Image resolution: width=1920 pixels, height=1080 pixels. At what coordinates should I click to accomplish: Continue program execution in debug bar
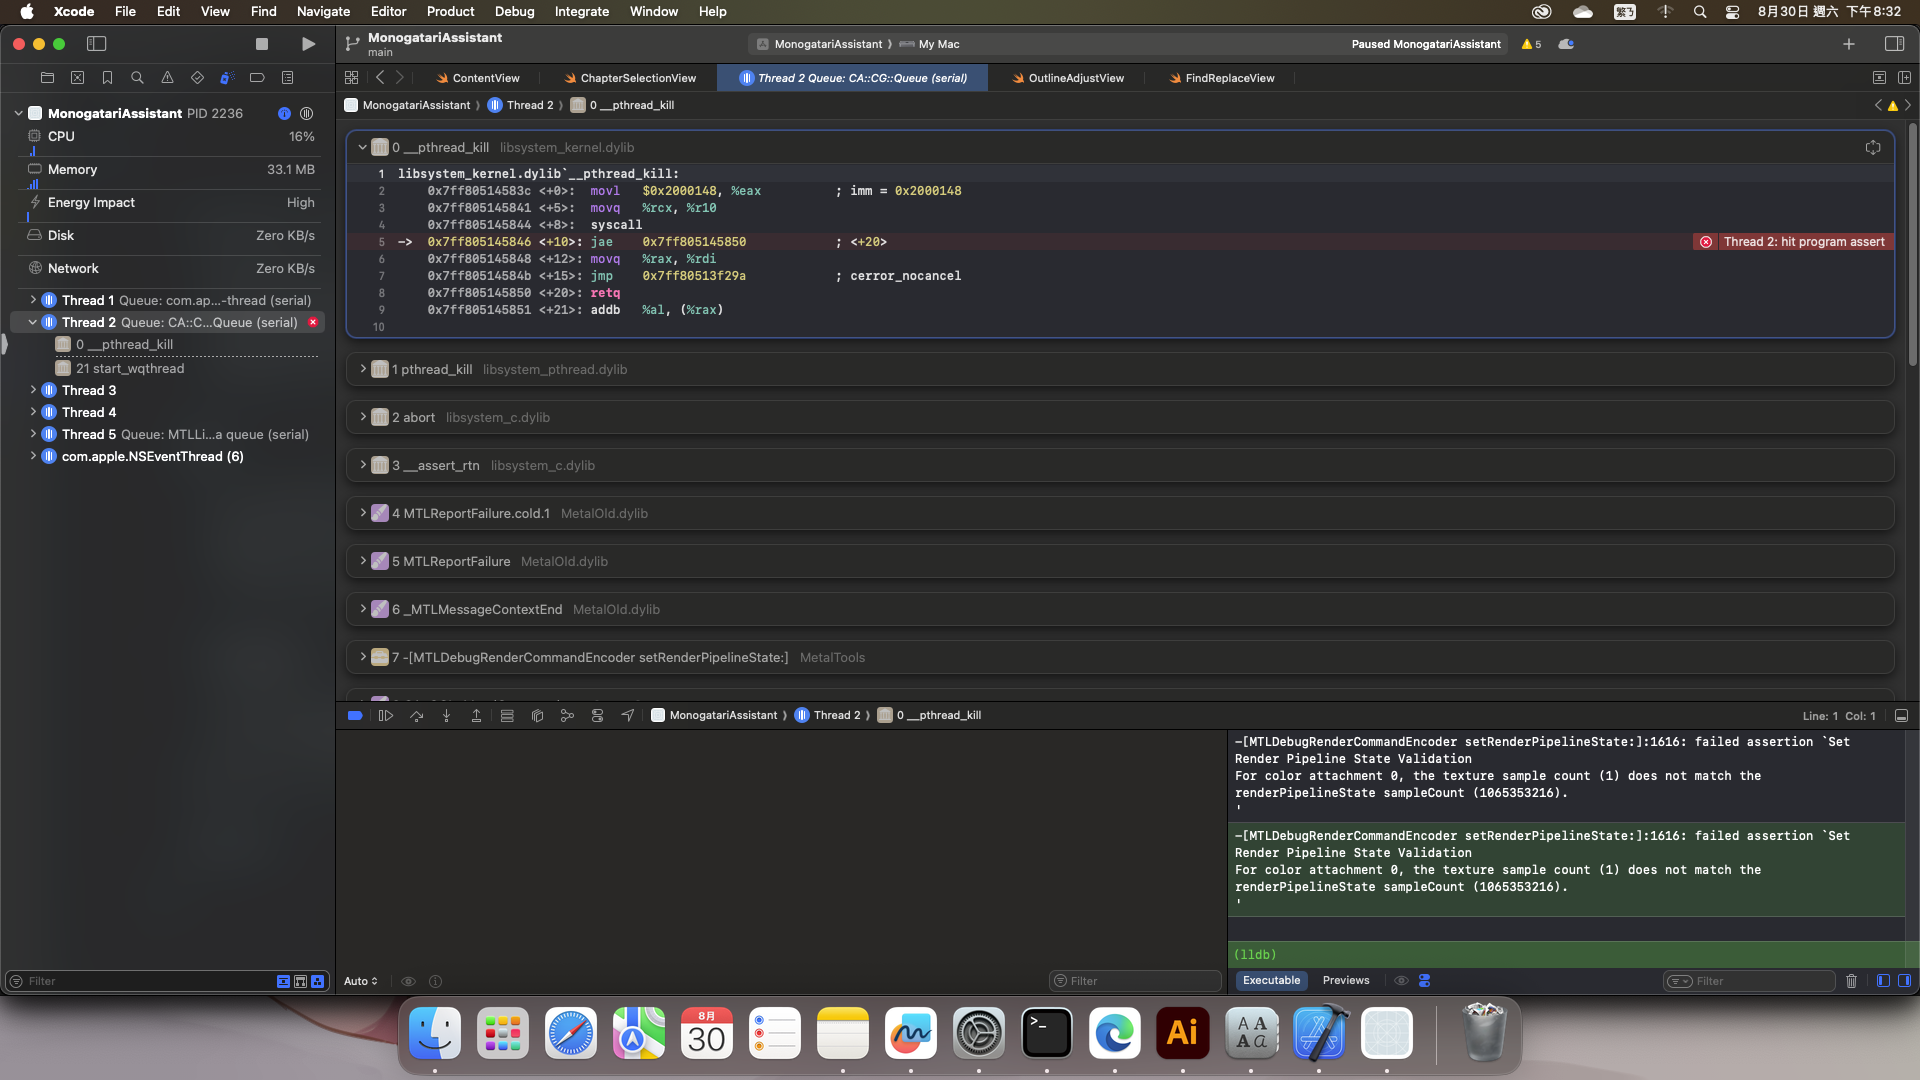(386, 715)
